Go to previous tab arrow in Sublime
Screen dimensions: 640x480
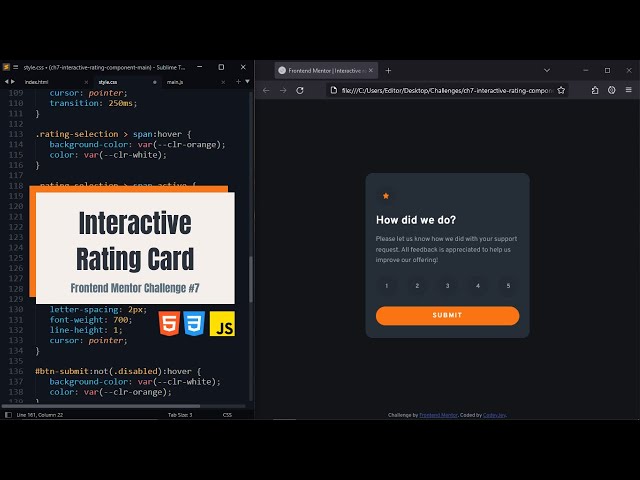coord(6,82)
